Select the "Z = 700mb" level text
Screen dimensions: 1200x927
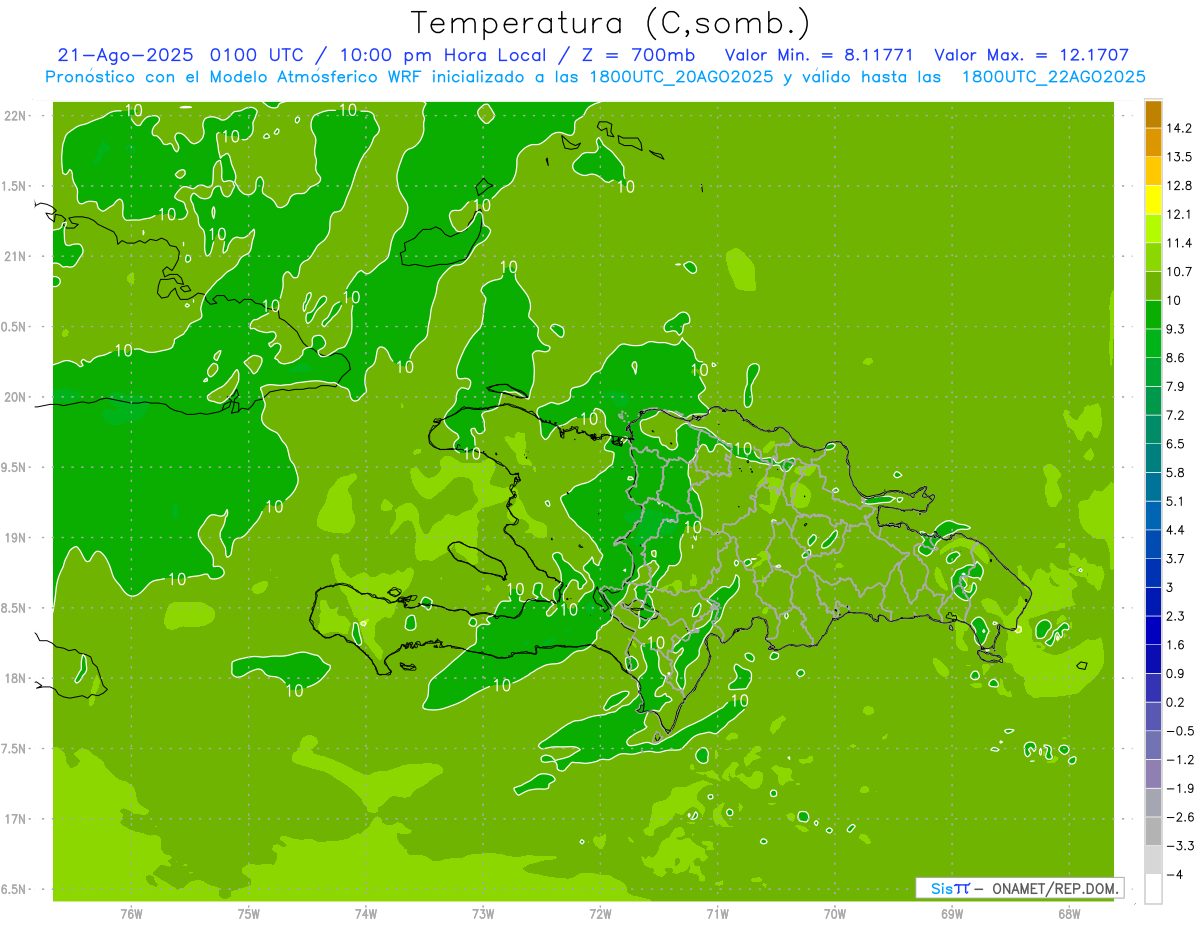[640, 55]
